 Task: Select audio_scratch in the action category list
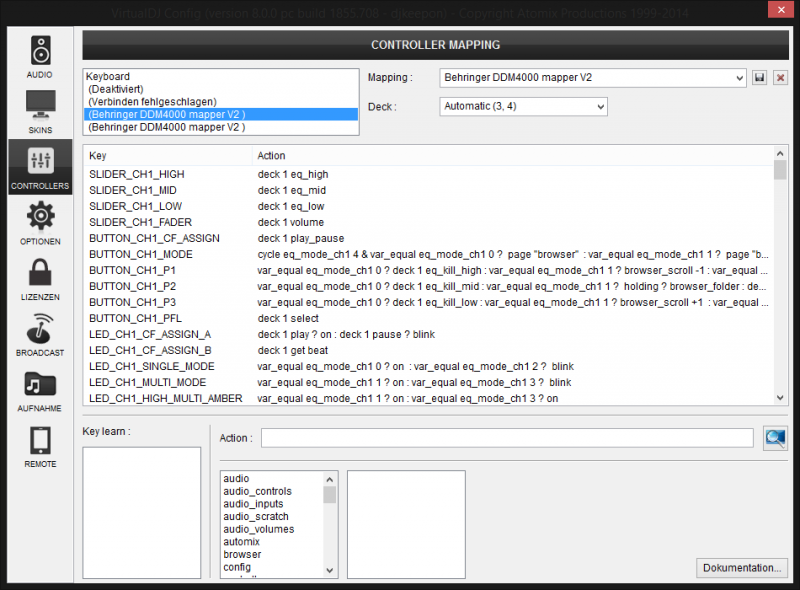pyautogui.click(x=257, y=516)
